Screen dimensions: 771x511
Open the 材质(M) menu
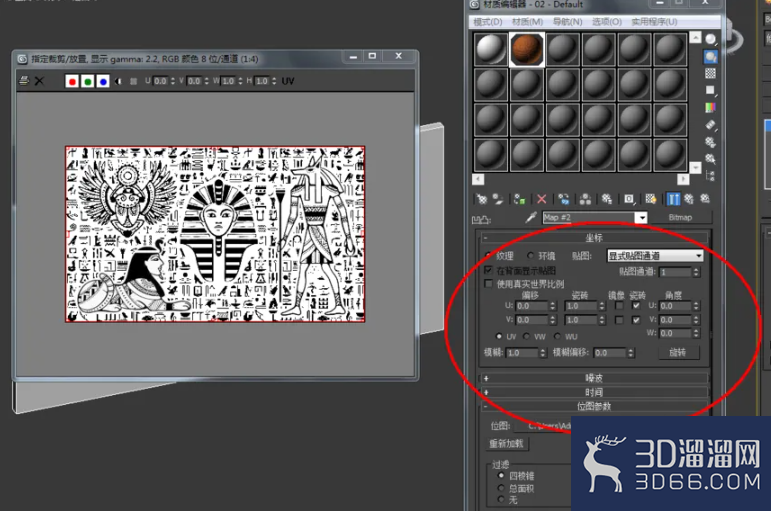pos(527,22)
